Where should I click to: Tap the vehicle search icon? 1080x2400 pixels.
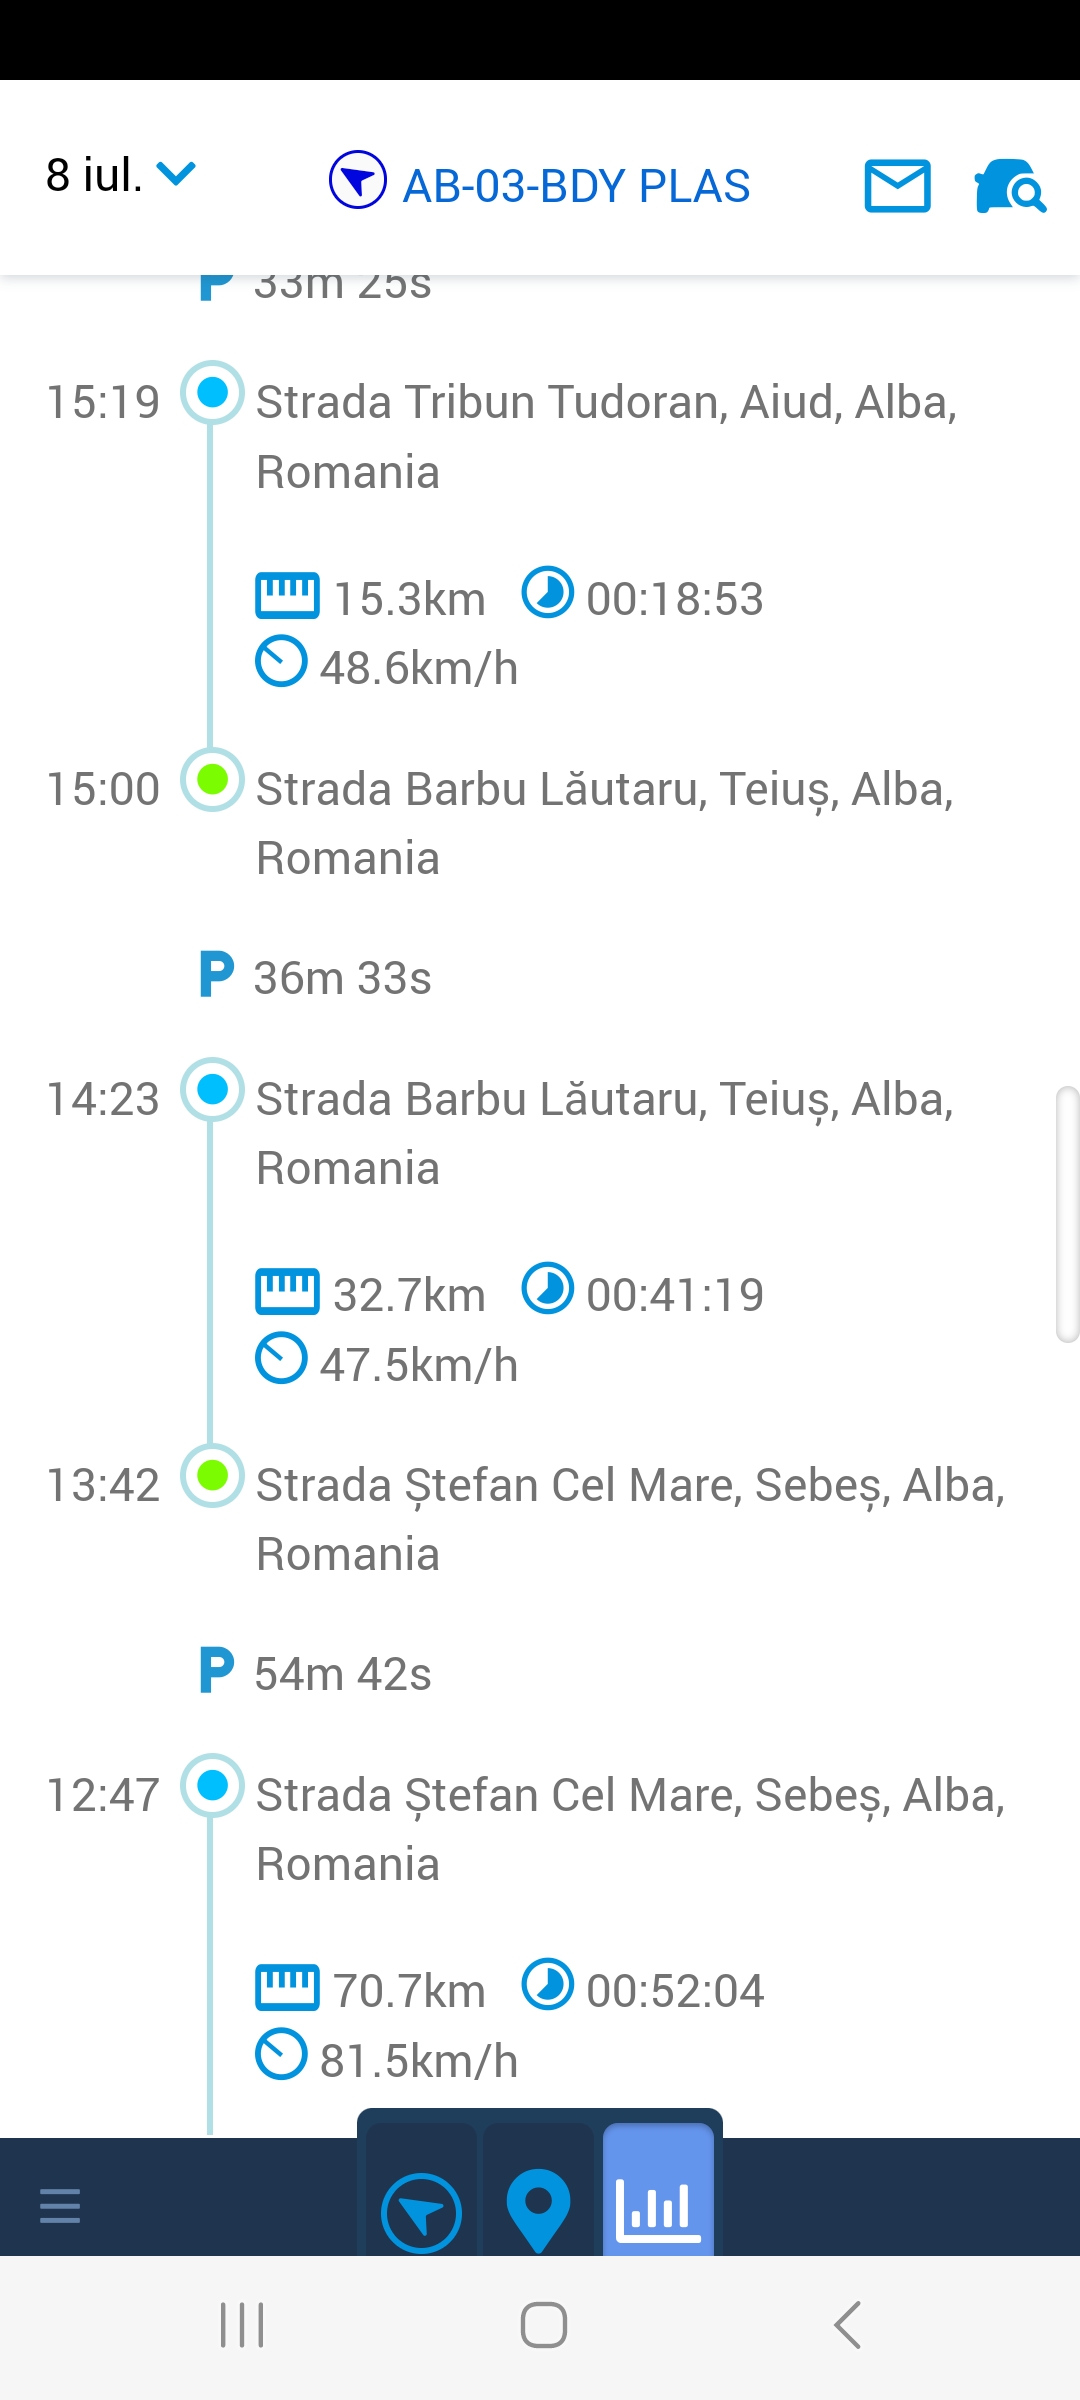click(1009, 186)
